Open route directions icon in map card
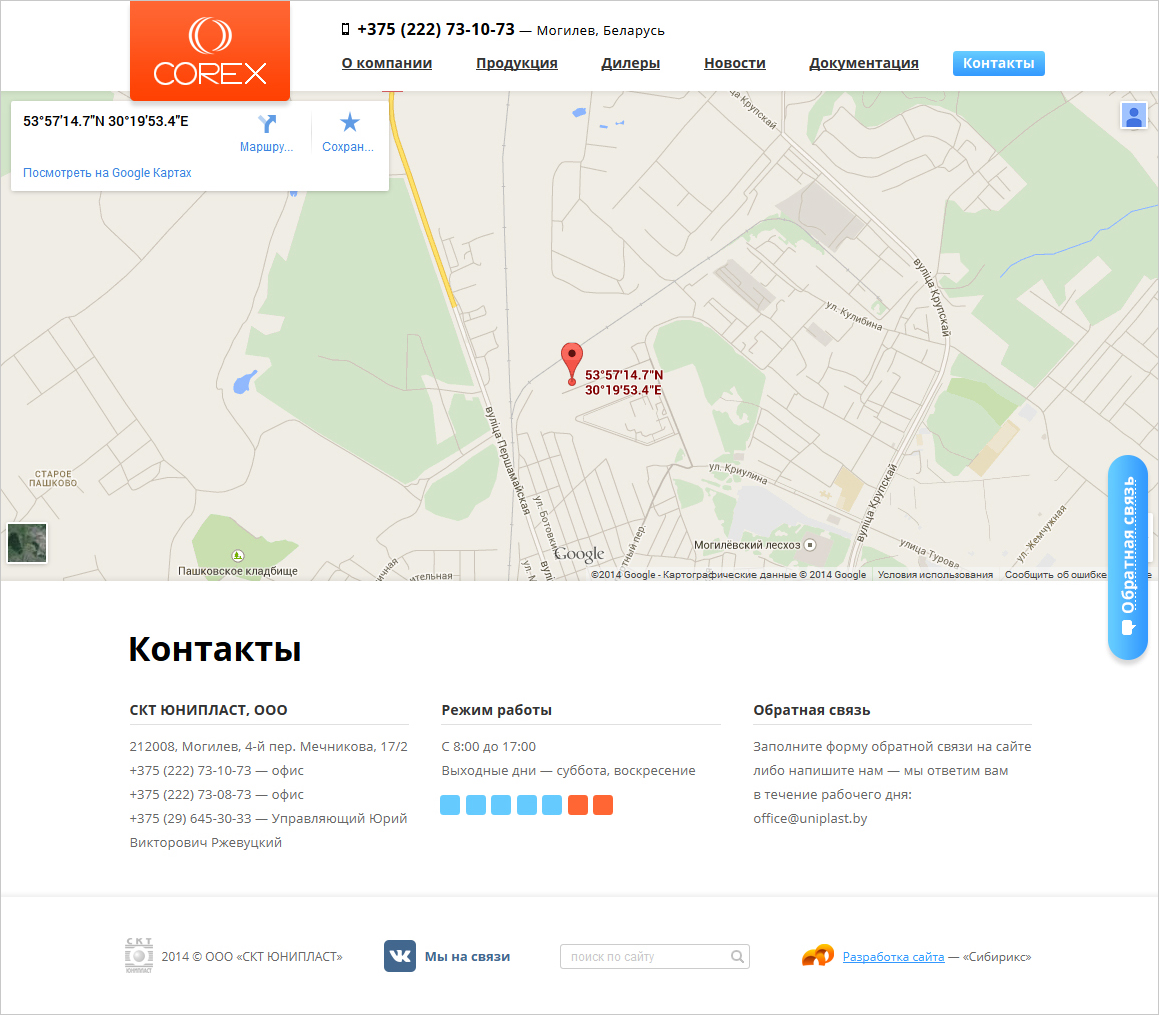This screenshot has width=1159, height=1015. (267, 123)
